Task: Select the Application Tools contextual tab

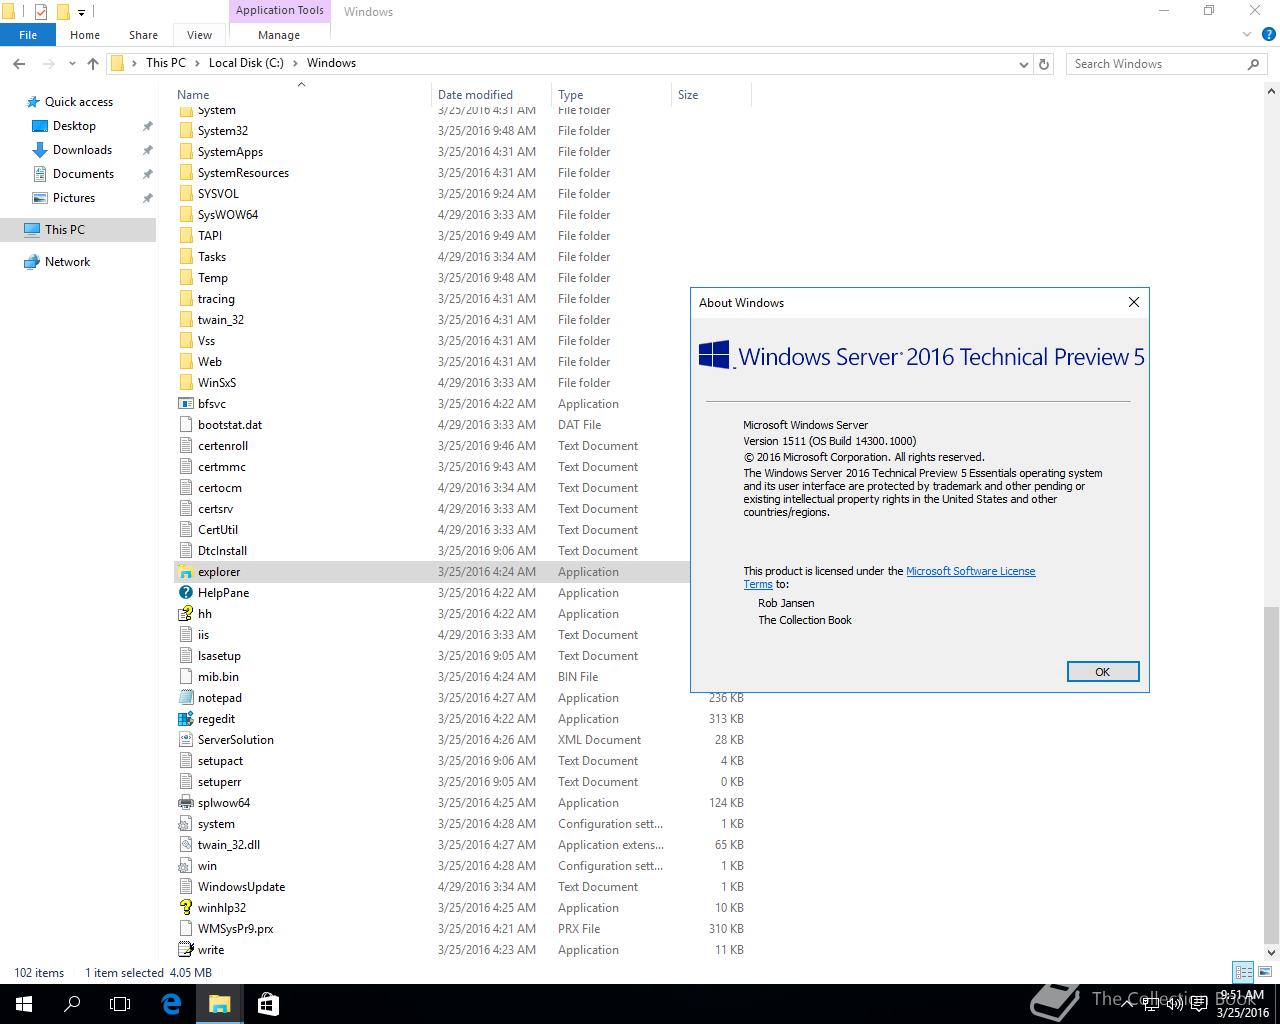Action: point(279,10)
